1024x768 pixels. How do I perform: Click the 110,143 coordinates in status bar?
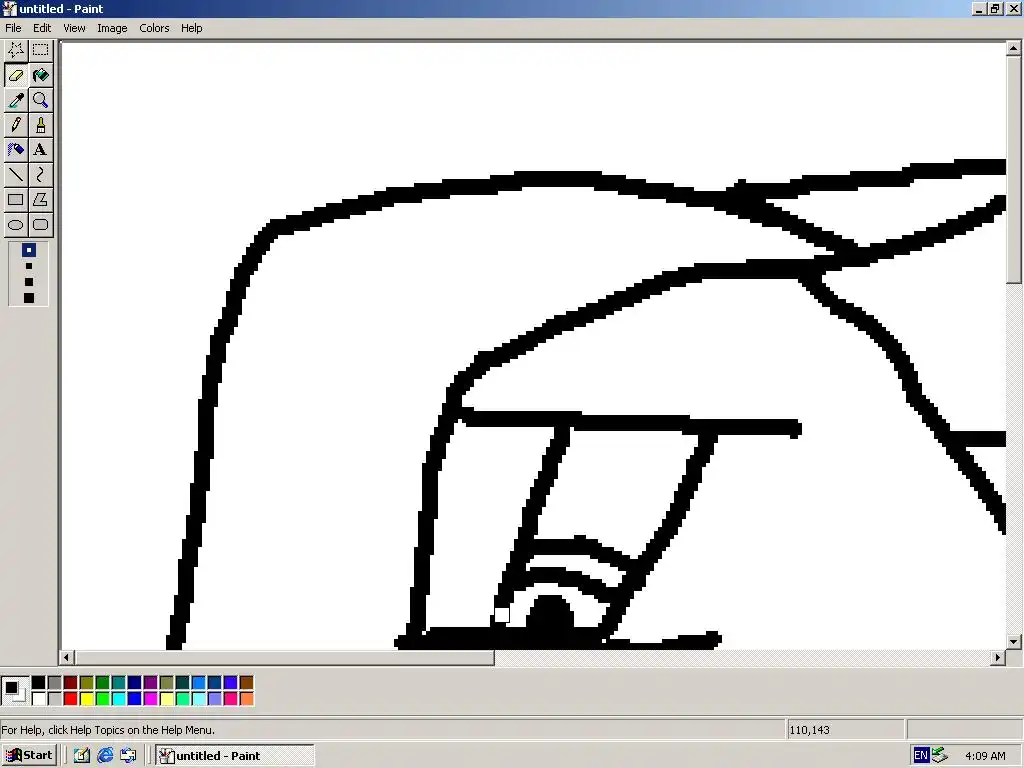click(809, 730)
